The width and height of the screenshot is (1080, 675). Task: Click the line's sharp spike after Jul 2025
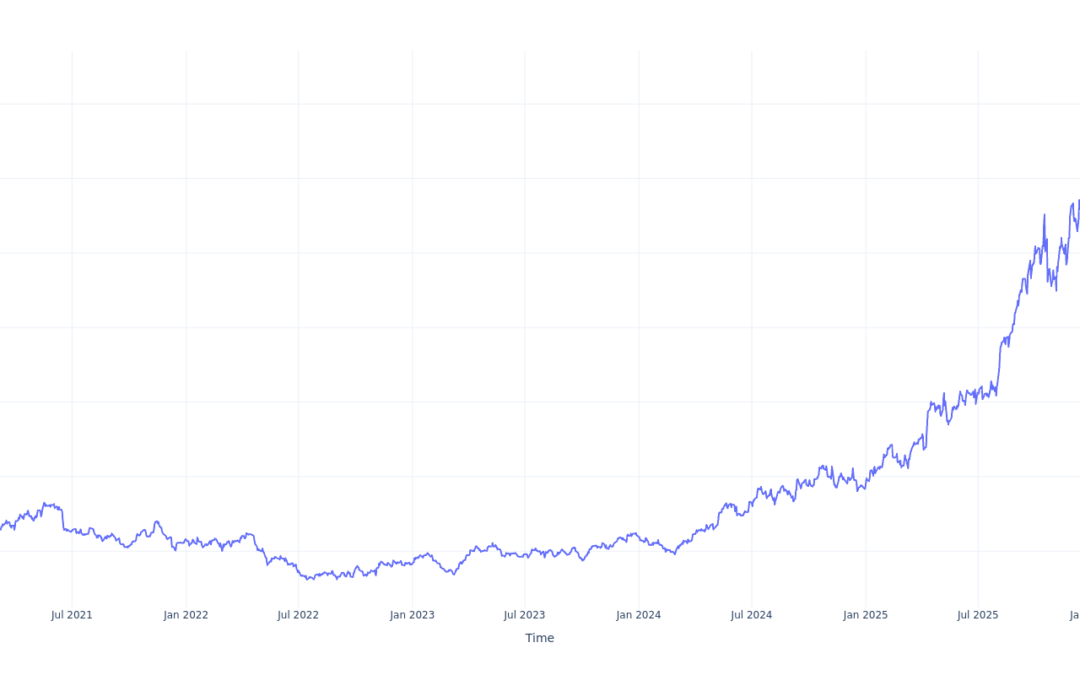pos(1044,215)
